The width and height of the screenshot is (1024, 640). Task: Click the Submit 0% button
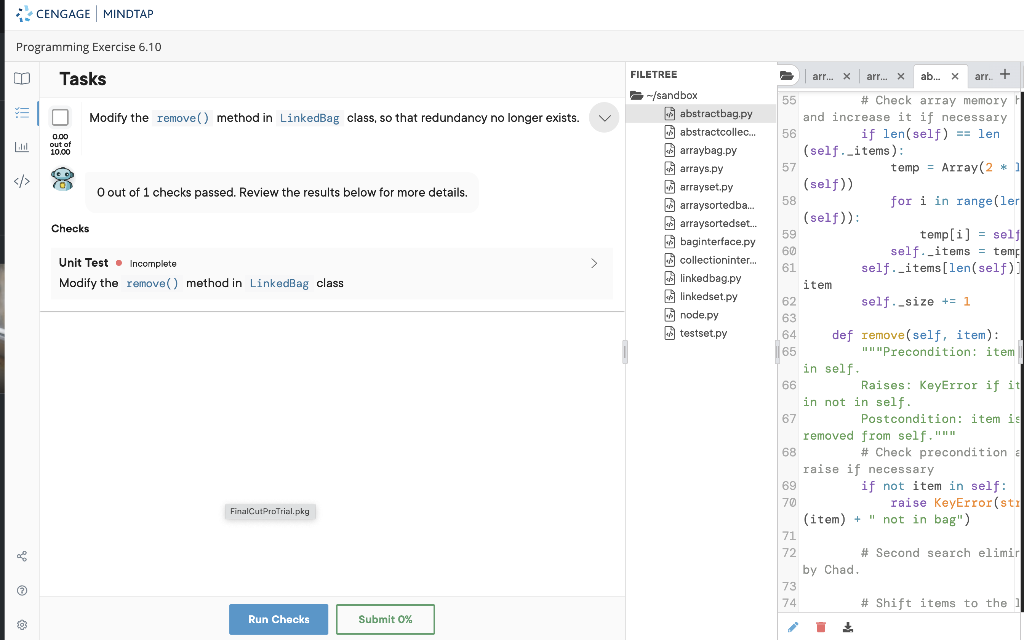[385, 619]
